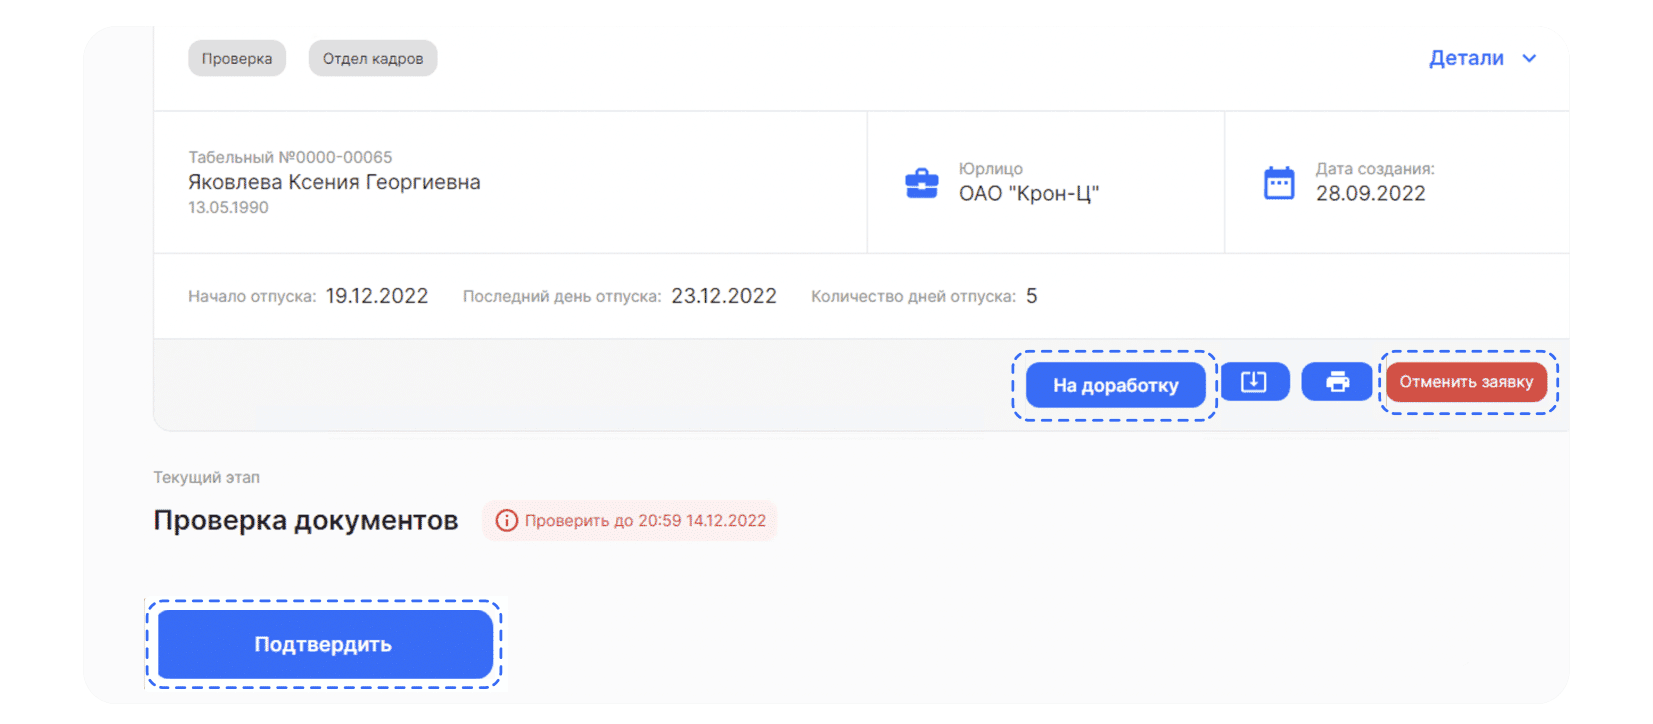
Task: Click last vacation day 23.12.2022
Action: (724, 296)
